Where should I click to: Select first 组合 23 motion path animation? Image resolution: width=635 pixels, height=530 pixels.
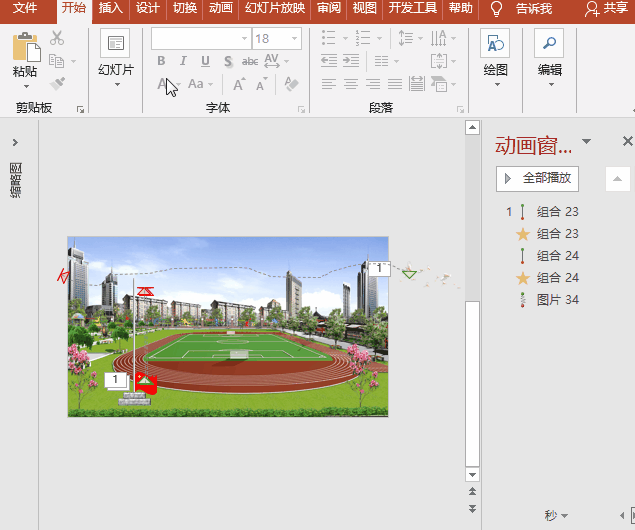click(543, 212)
